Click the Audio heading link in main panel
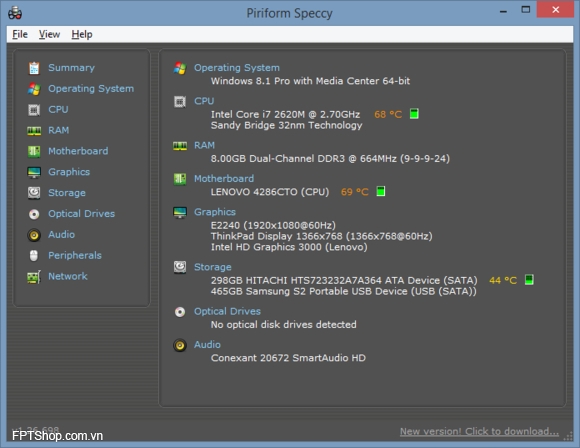The image size is (580, 448). [x=208, y=345]
